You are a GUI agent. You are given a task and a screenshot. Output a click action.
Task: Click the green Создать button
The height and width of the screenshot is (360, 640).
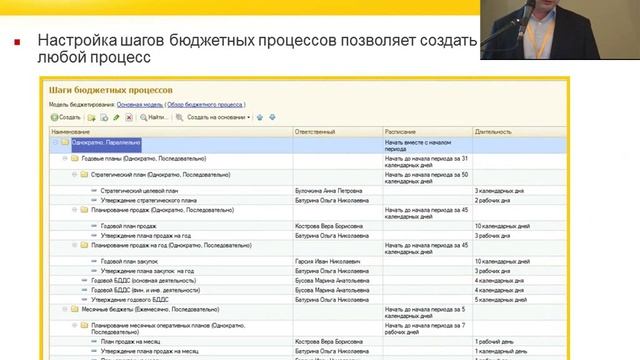pos(66,118)
